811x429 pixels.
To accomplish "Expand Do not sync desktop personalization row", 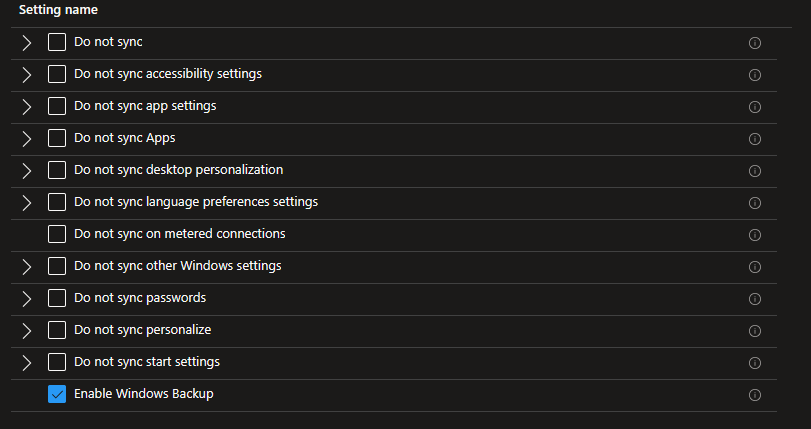I will coord(27,170).
